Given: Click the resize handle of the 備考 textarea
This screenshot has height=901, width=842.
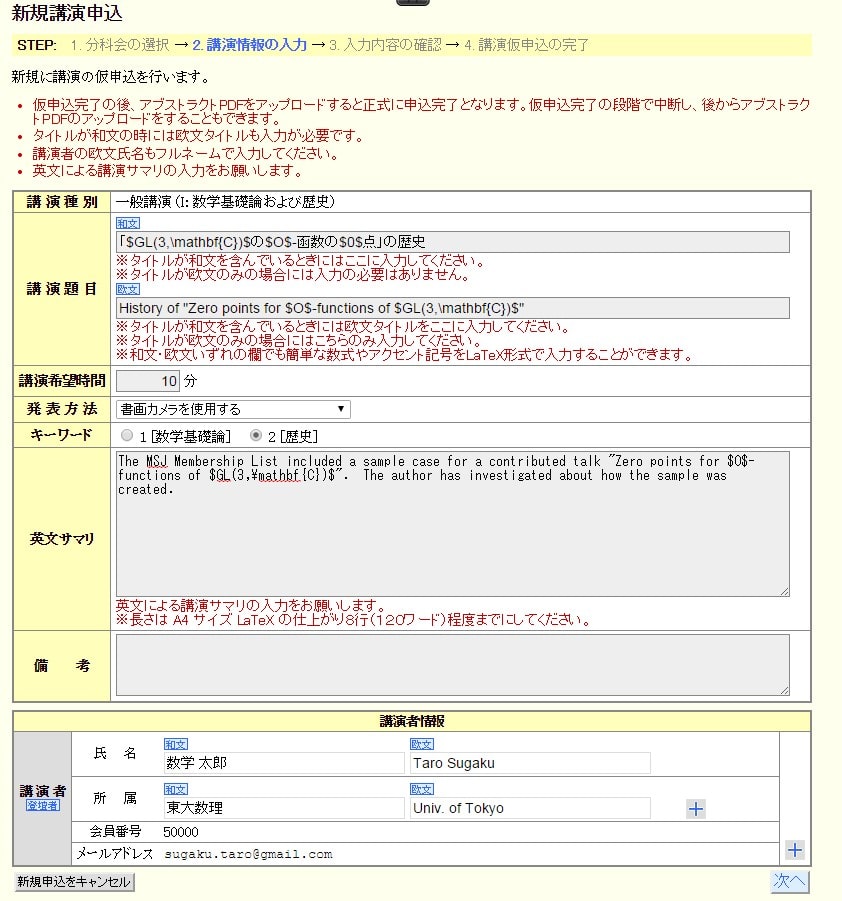Looking at the screenshot, I should coord(783,690).
